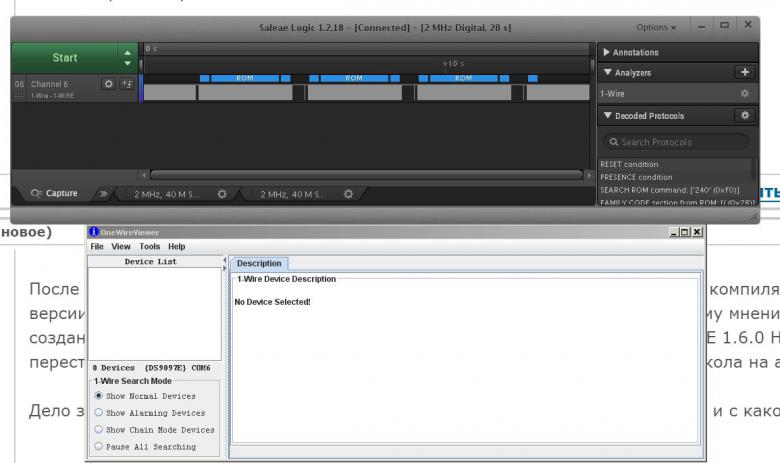Close the OneWireViewer window
The width and height of the screenshot is (780, 463).
click(x=697, y=232)
